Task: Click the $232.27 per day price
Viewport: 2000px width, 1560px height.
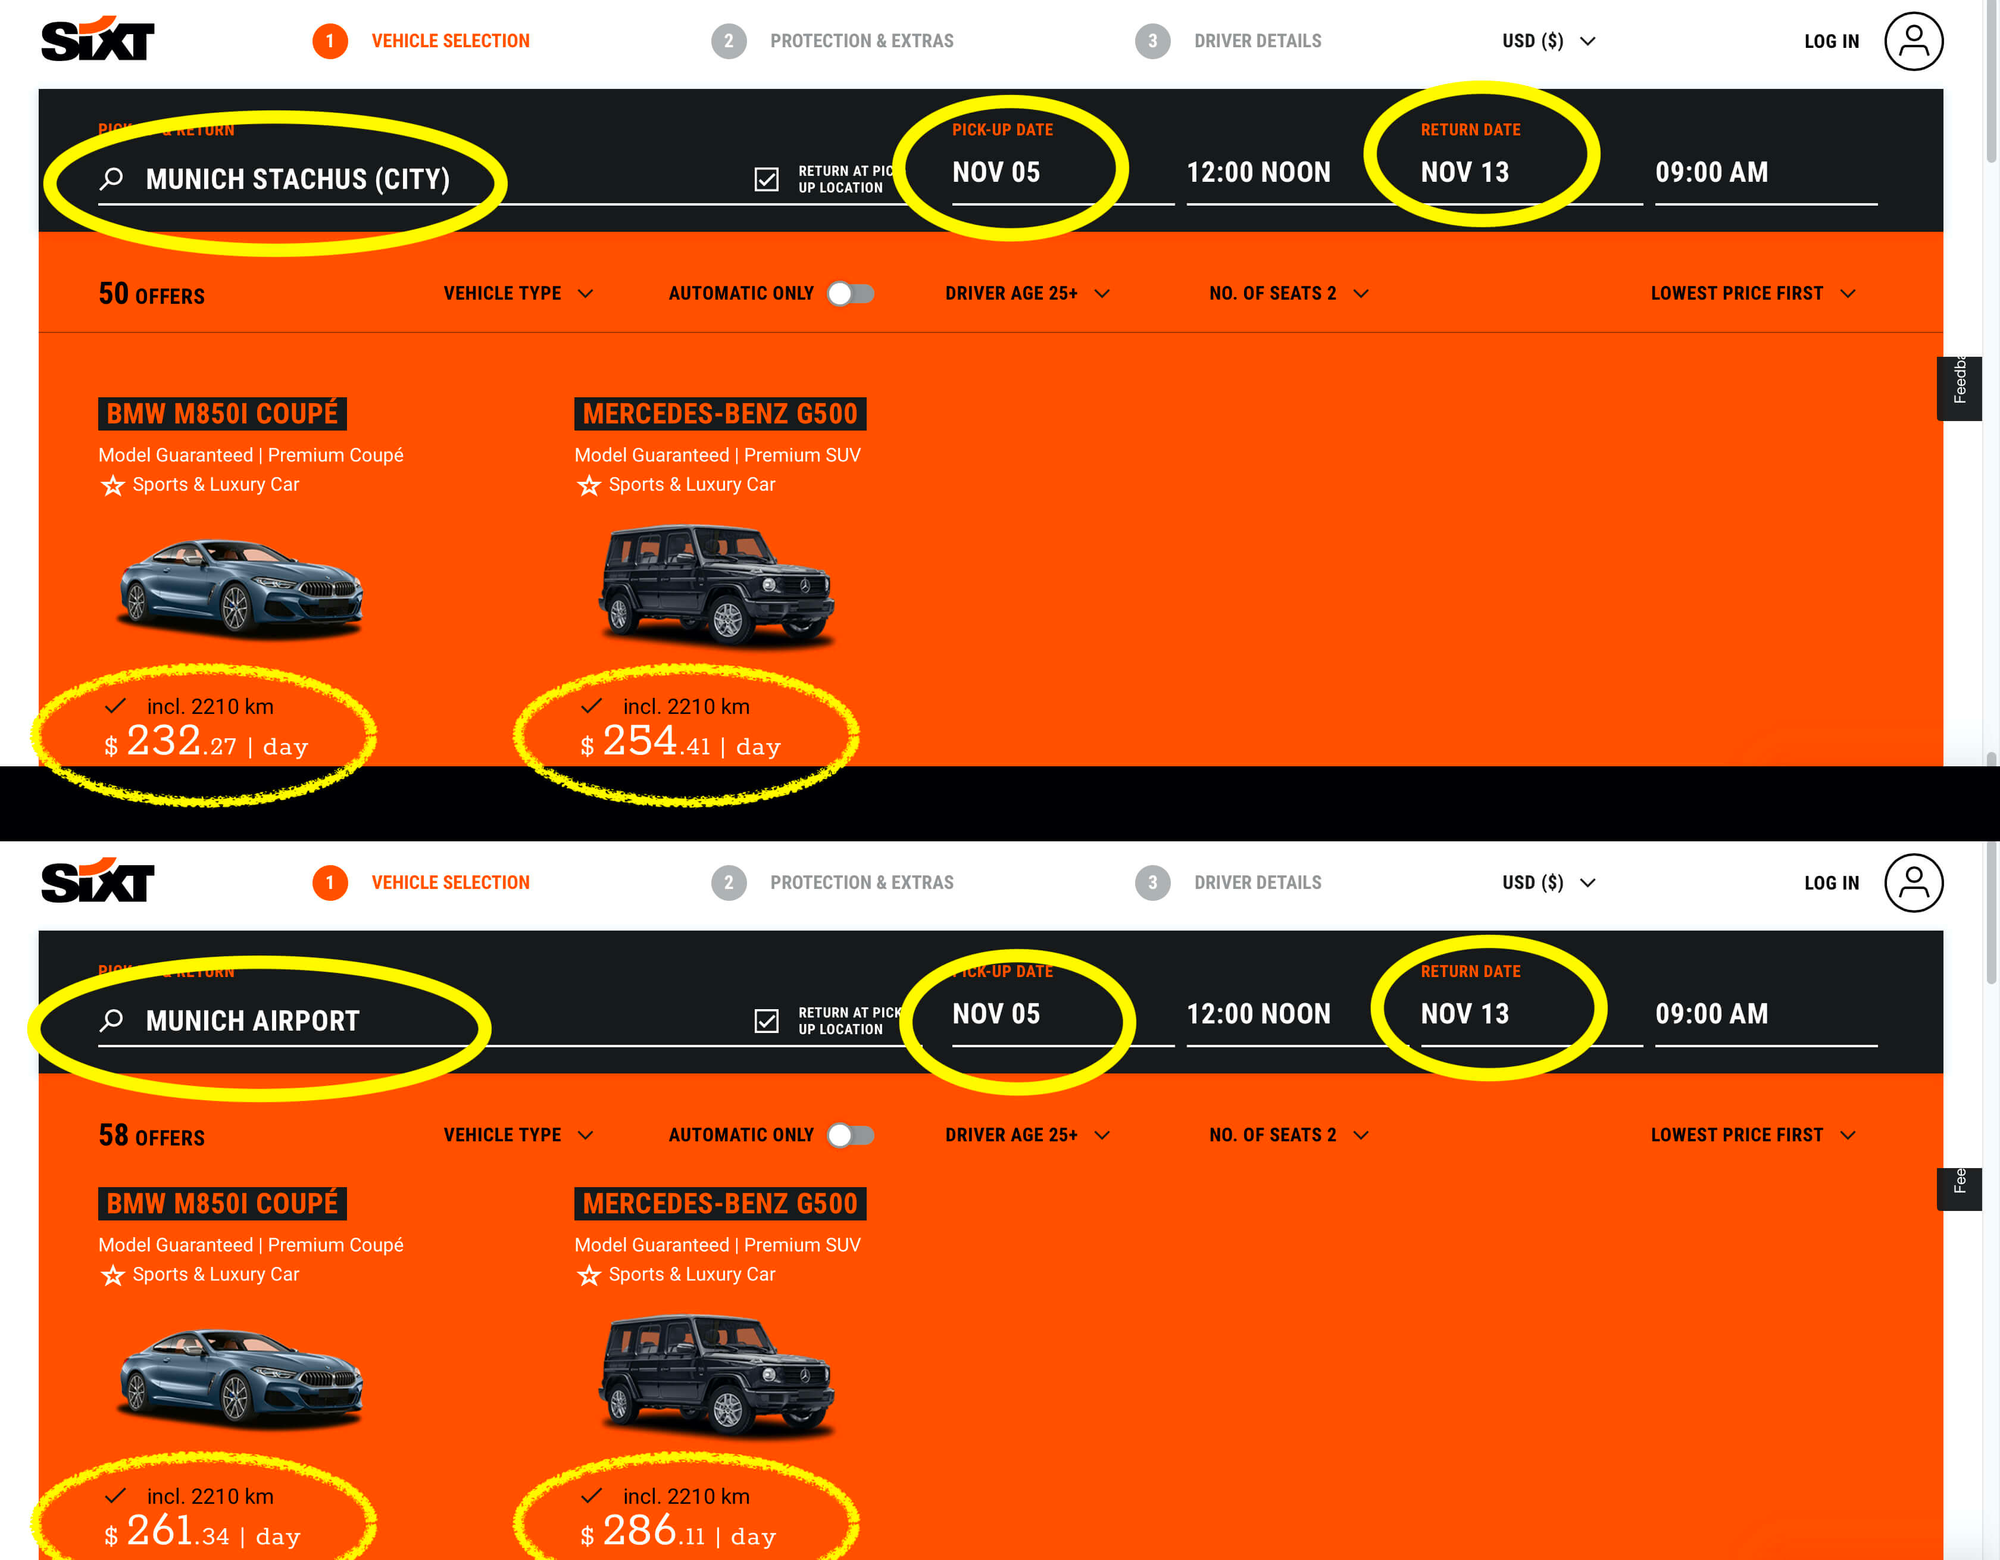Action: [x=206, y=742]
